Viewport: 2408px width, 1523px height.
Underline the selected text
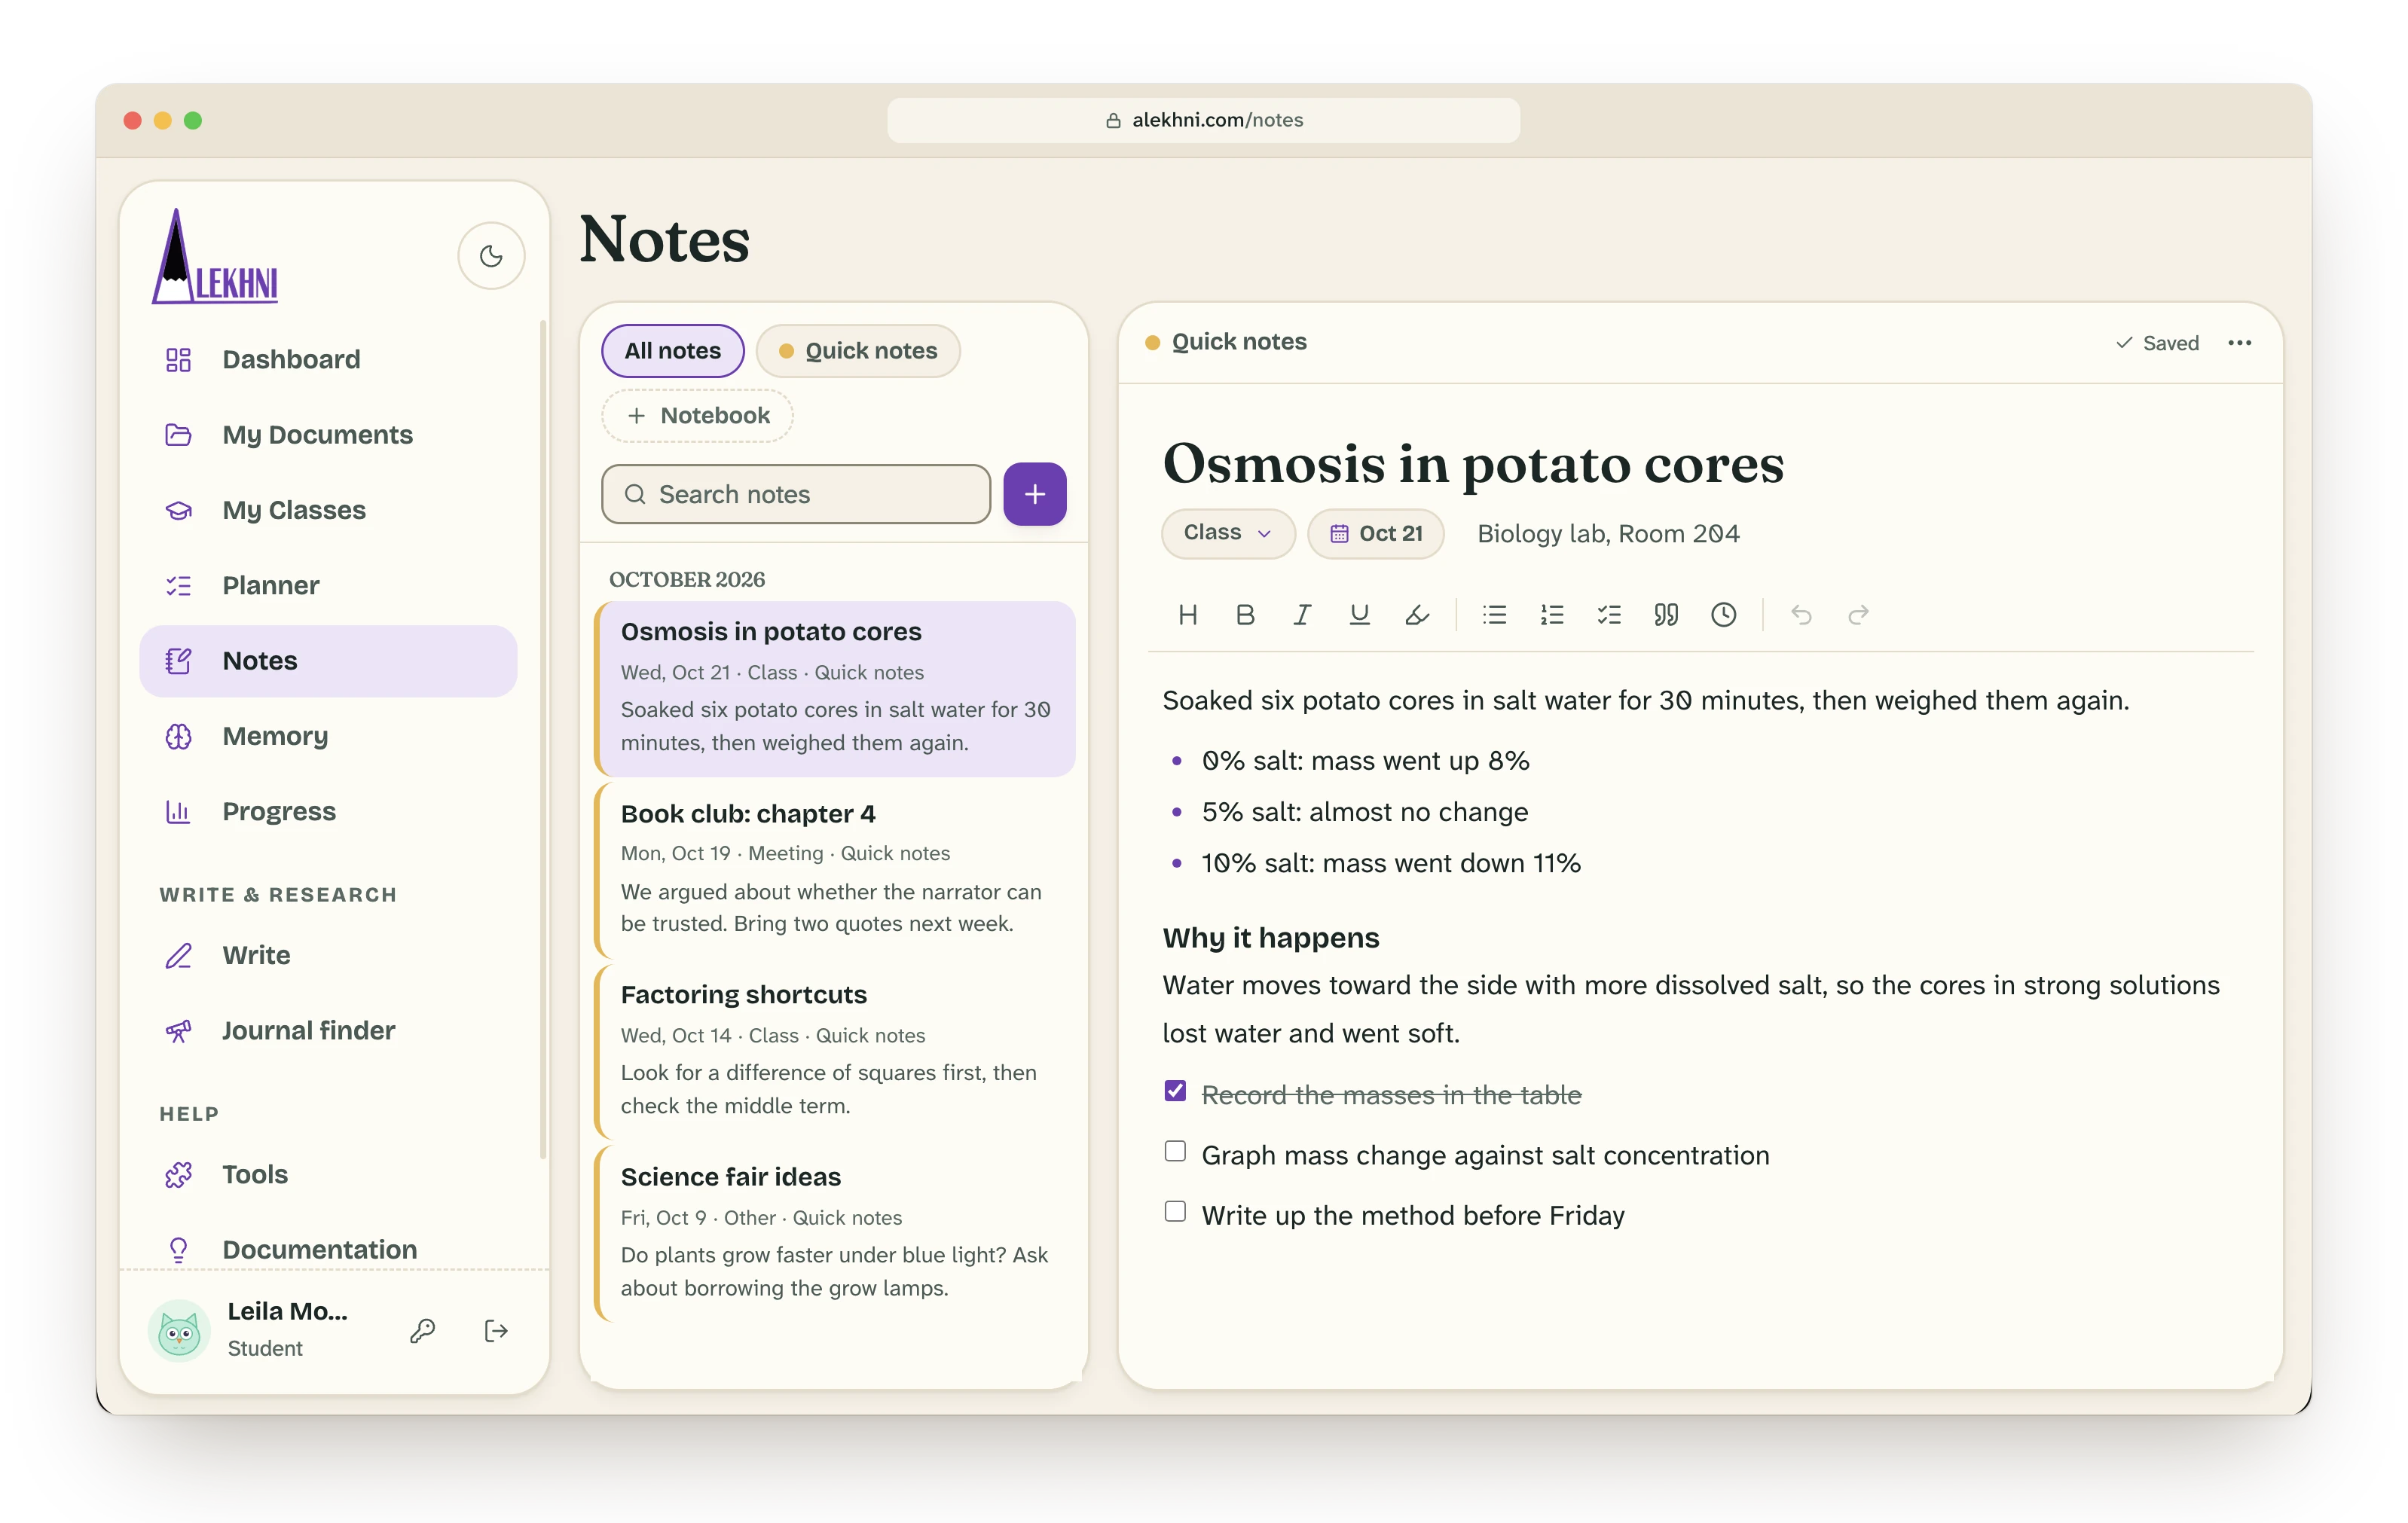tap(1359, 615)
